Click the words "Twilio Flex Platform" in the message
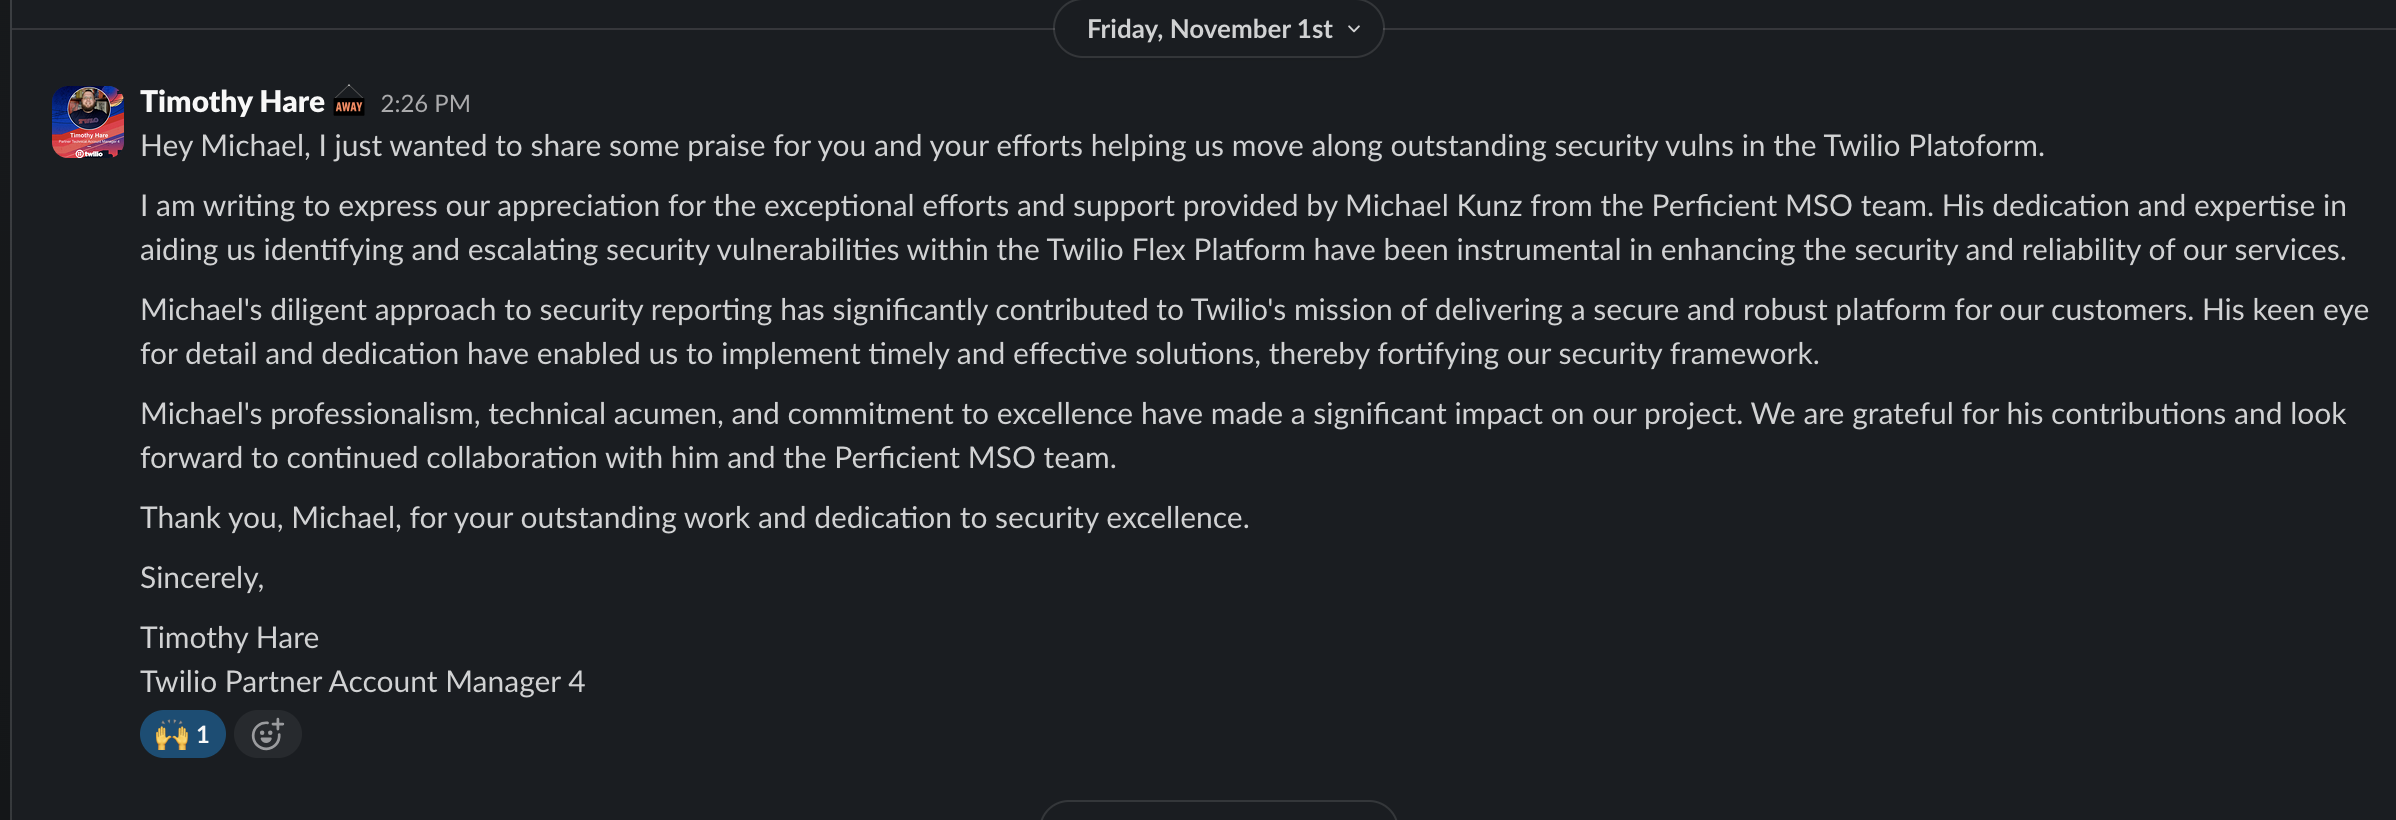 [x=1176, y=250]
